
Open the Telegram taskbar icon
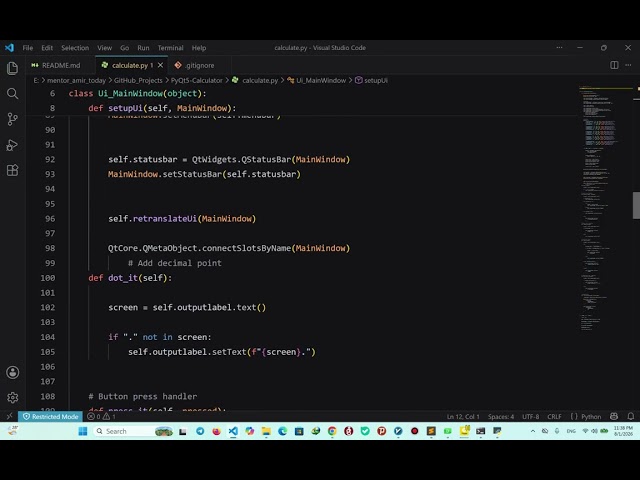coord(200,431)
